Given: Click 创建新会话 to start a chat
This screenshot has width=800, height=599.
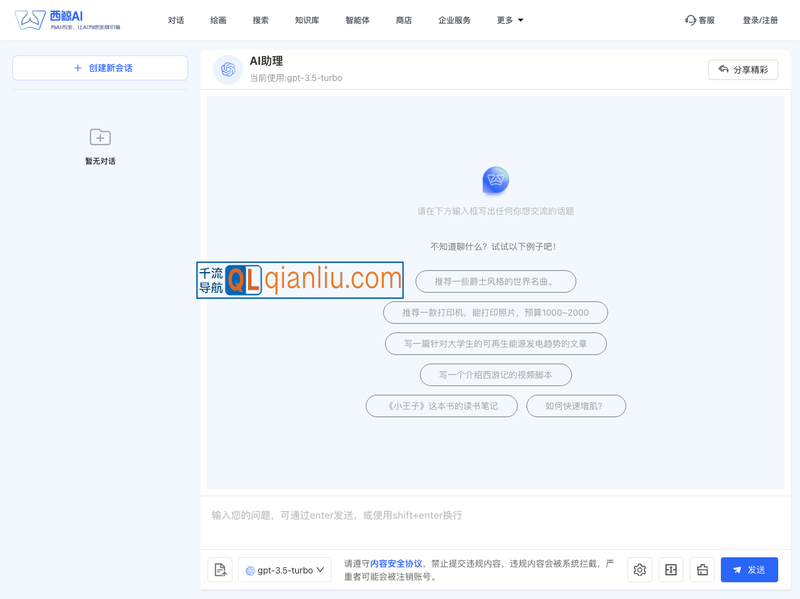Looking at the screenshot, I should (x=100, y=68).
